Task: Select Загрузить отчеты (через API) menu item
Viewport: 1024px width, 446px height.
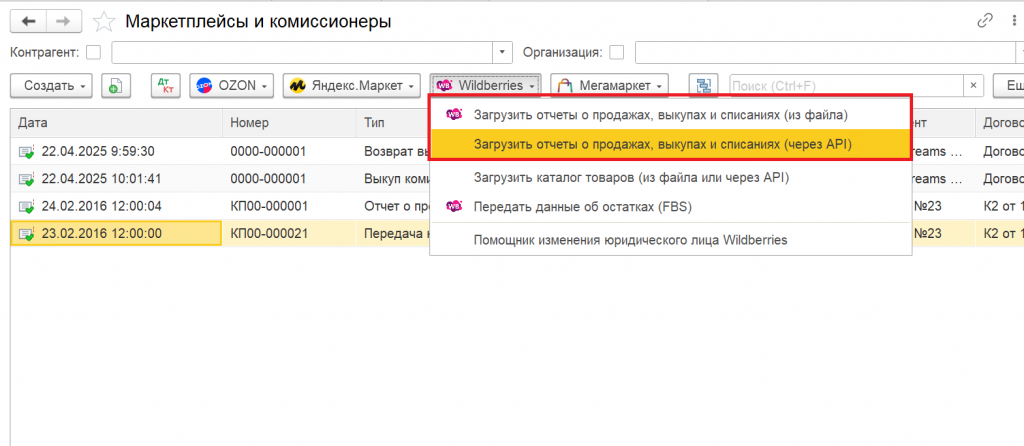Action: pyautogui.click(x=669, y=144)
